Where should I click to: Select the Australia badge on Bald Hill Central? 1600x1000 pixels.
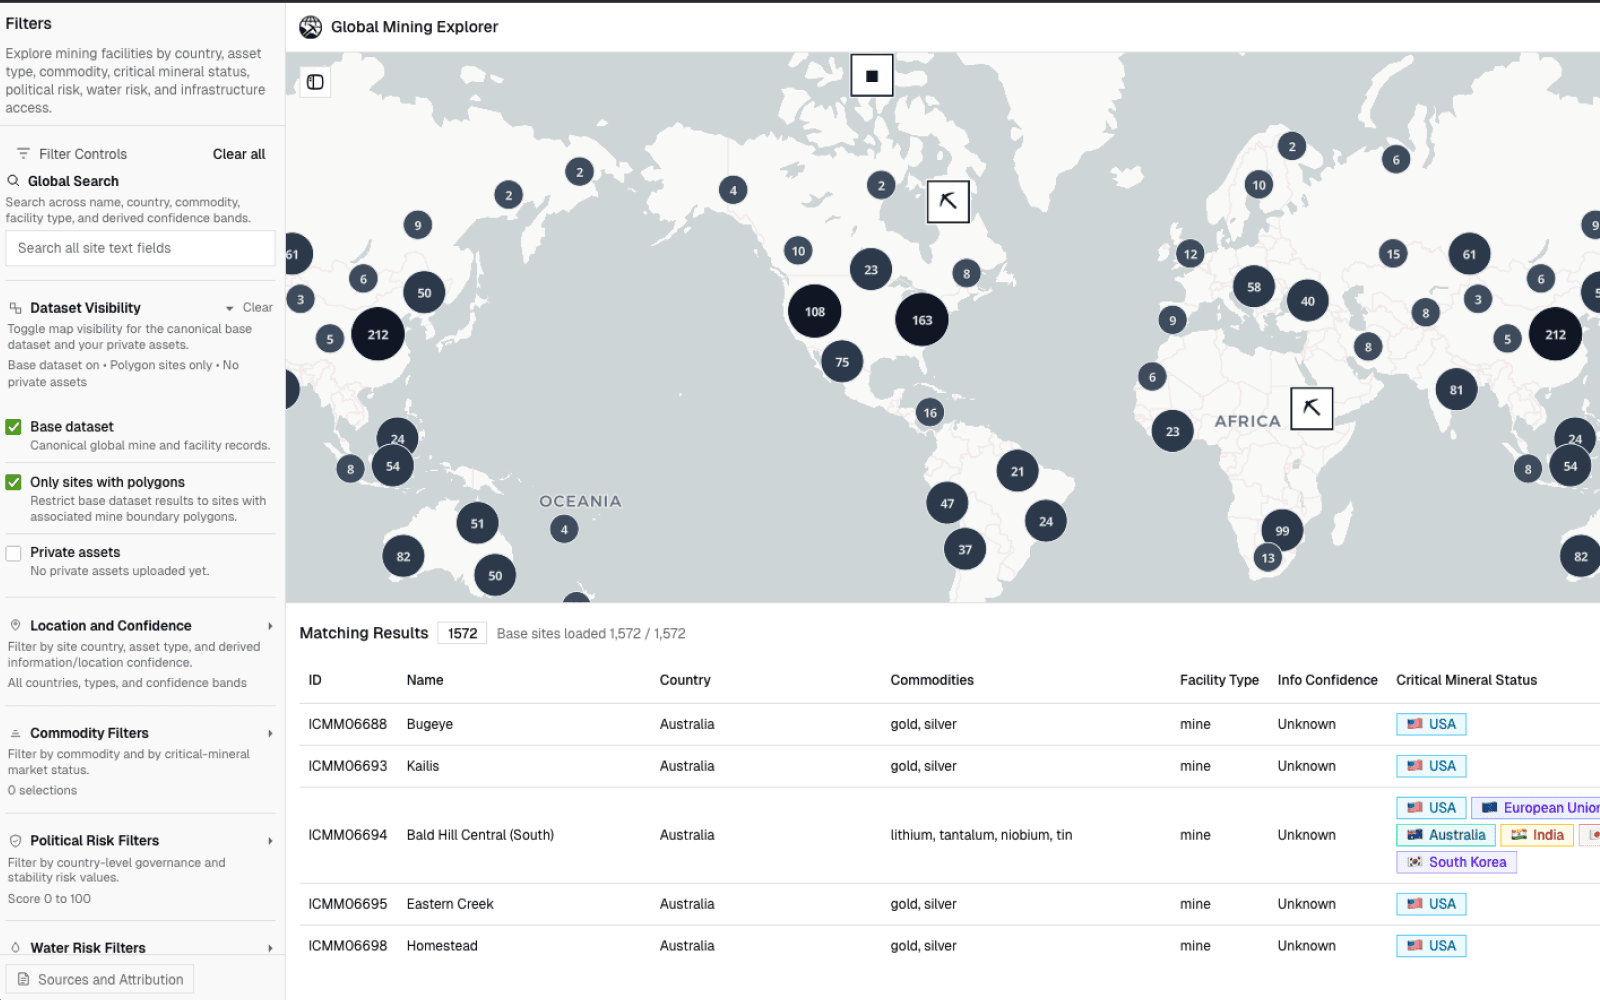[x=1444, y=834]
